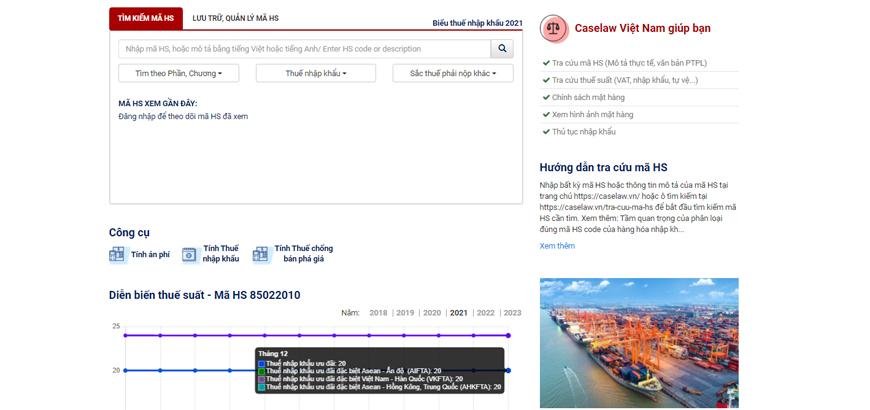Click the magnifier search button
Image resolution: width=870 pixels, height=410 pixels.
504,48
